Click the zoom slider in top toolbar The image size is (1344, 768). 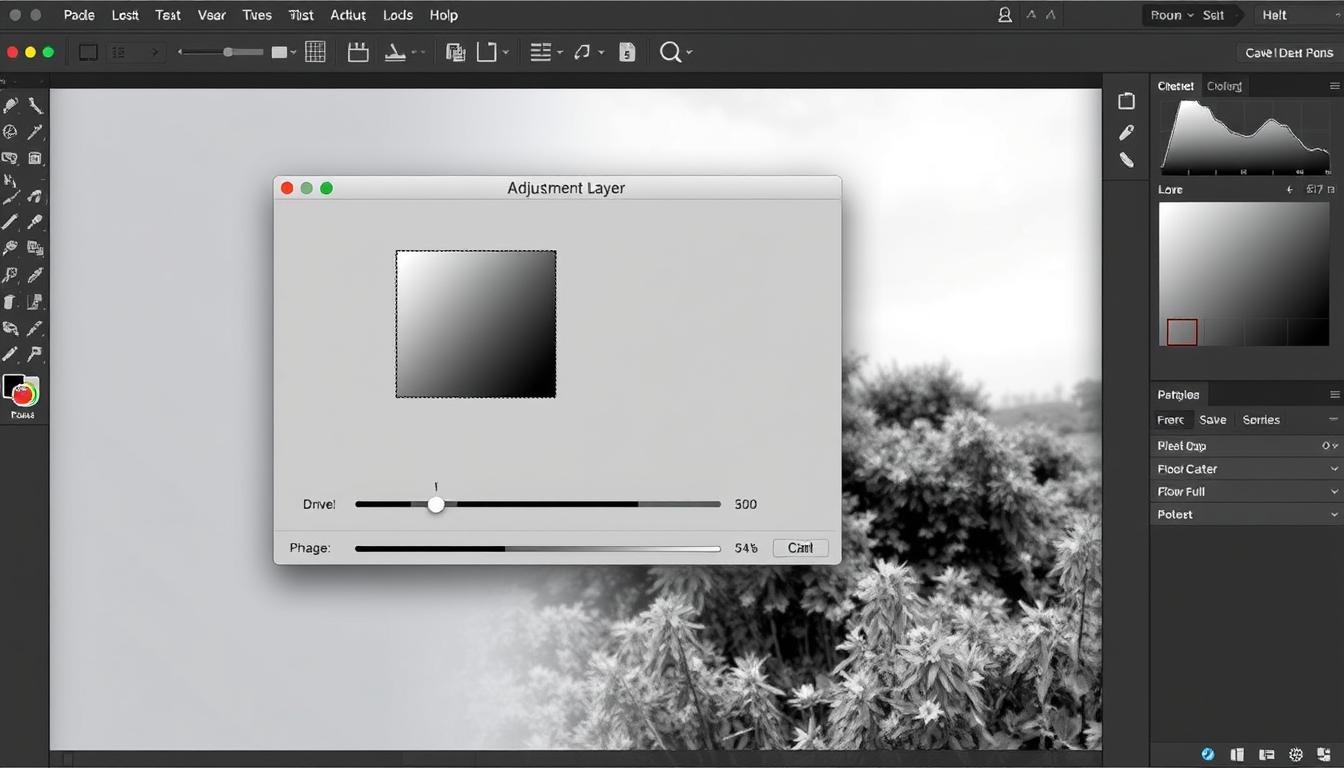point(221,52)
